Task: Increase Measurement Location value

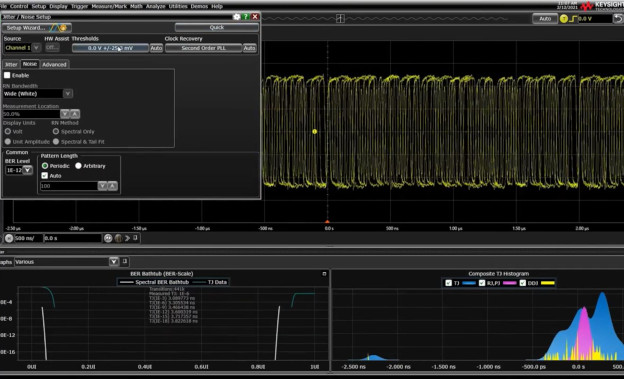Action: [75, 114]
